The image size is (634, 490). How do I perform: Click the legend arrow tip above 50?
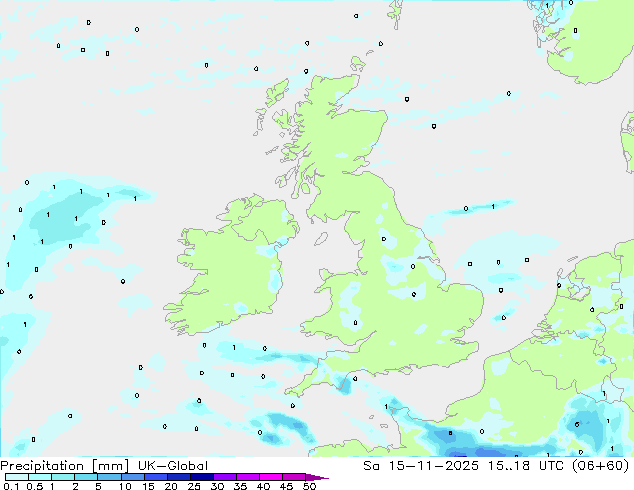pyautogui.click(x=317, y=478)
